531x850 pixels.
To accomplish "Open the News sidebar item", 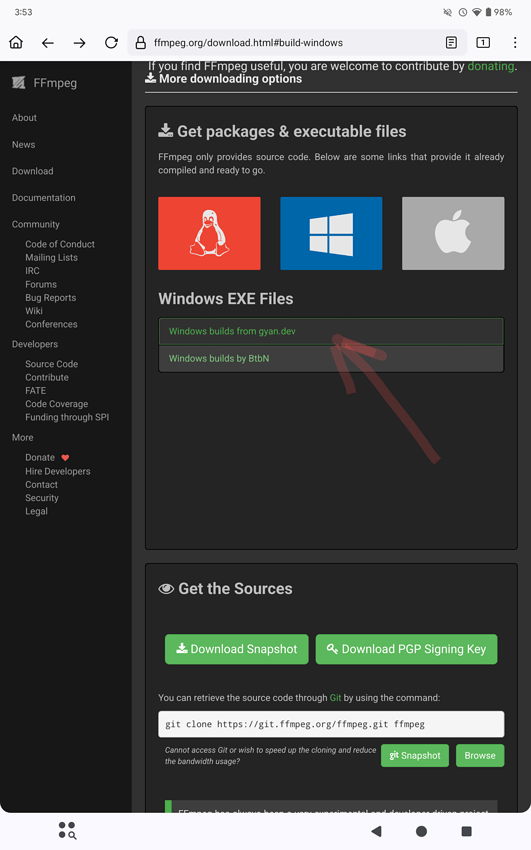I will tap(23, 145).
